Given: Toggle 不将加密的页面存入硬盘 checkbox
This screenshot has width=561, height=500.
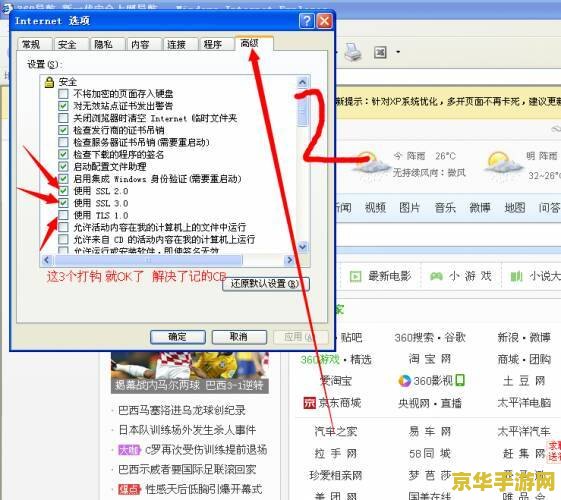Looking at the screenshot, I should pos(63,94).
